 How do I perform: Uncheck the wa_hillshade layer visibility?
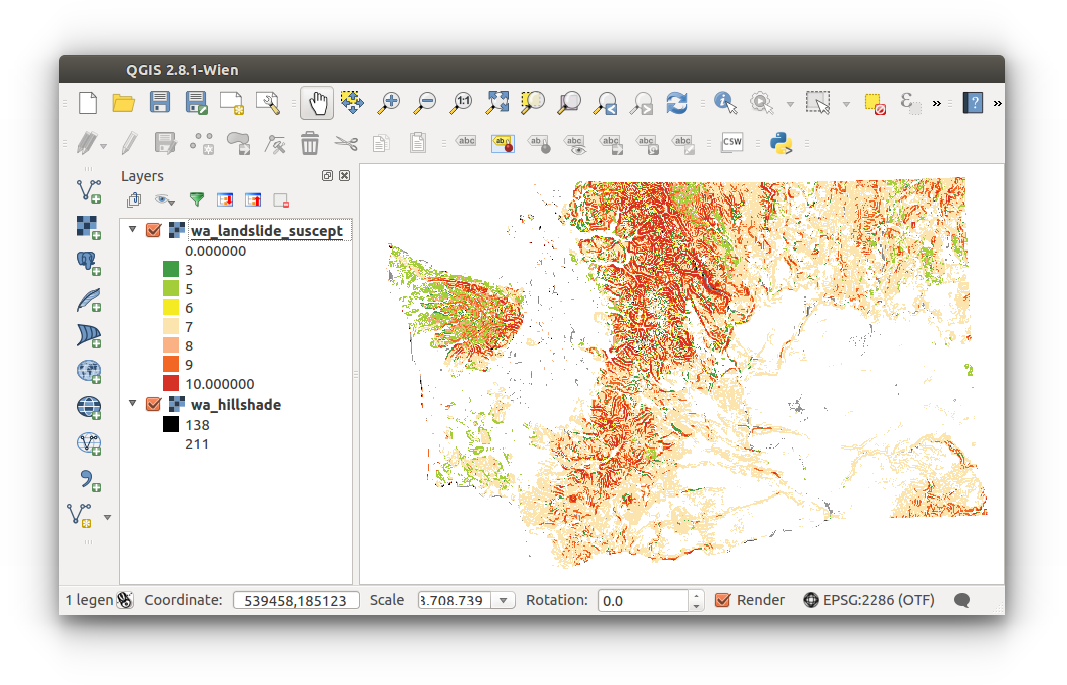153,404
